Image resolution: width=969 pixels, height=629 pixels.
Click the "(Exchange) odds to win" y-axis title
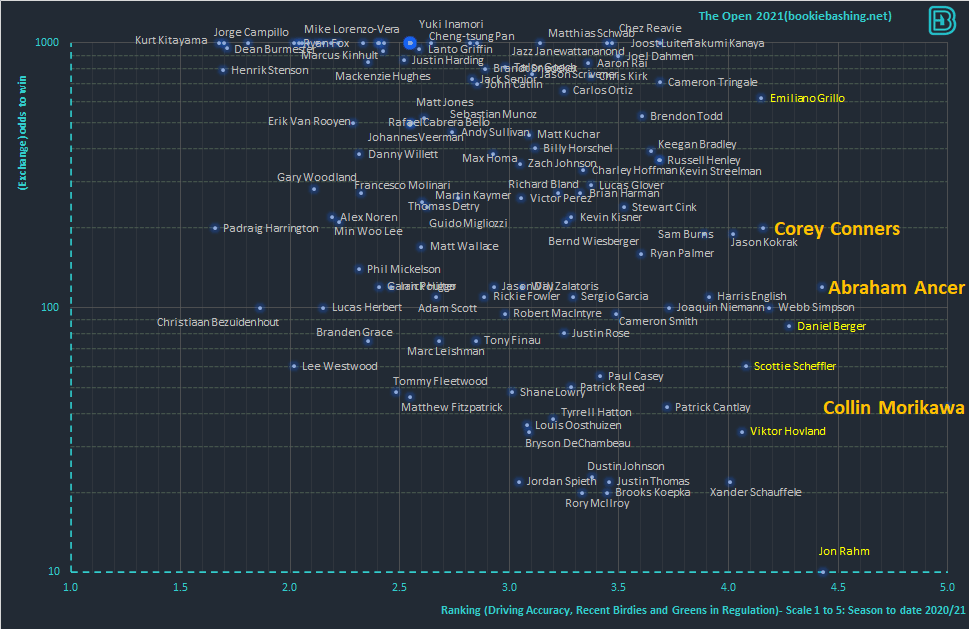click(x=23, y=133)
